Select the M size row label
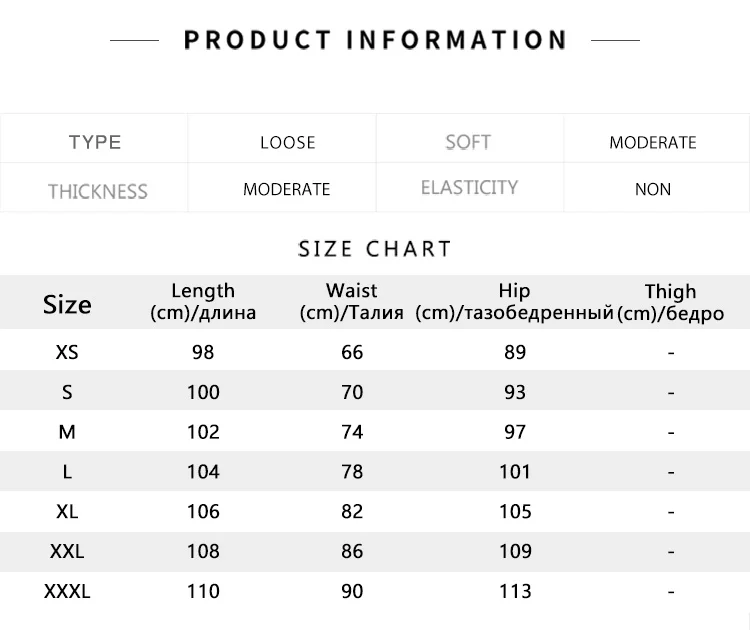Viewport: 750px width, 630px height. coord(67,432)
